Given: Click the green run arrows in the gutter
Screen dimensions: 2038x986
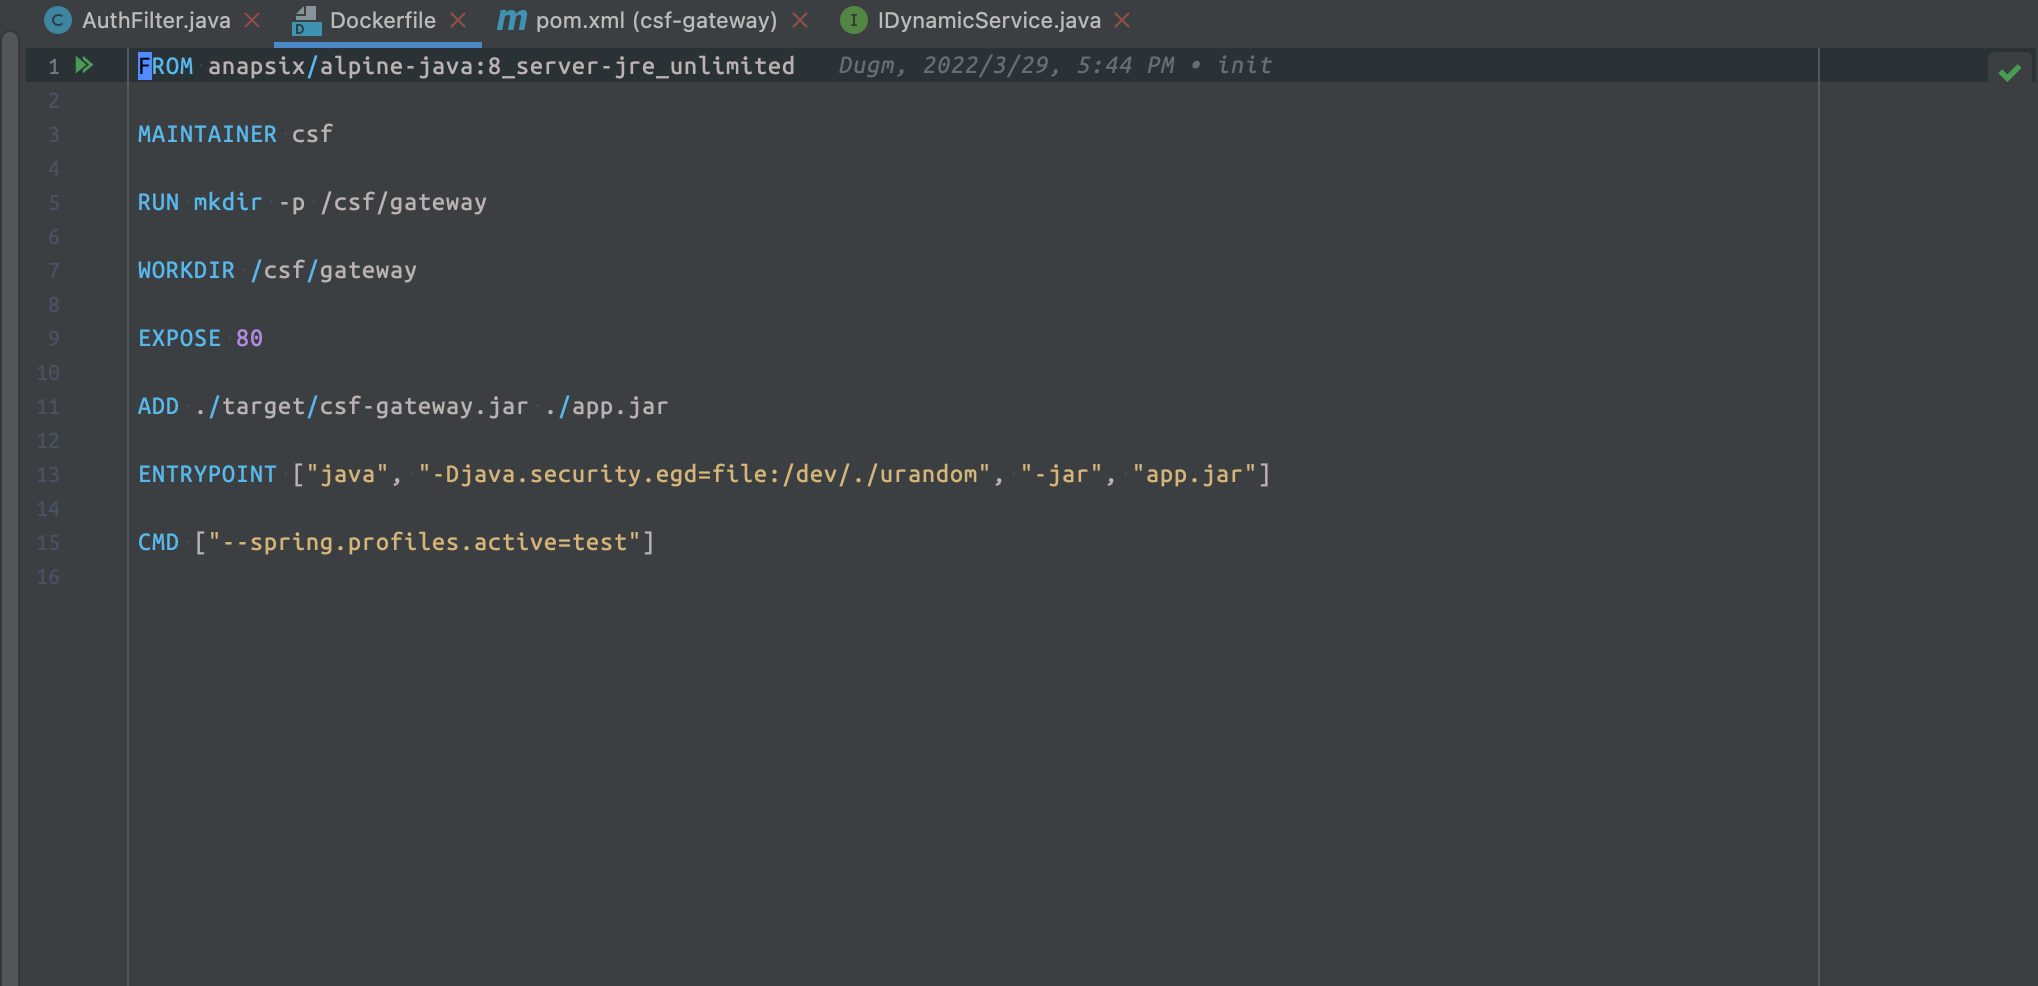Looking at the screenshot, I should [x=85, y=66].
